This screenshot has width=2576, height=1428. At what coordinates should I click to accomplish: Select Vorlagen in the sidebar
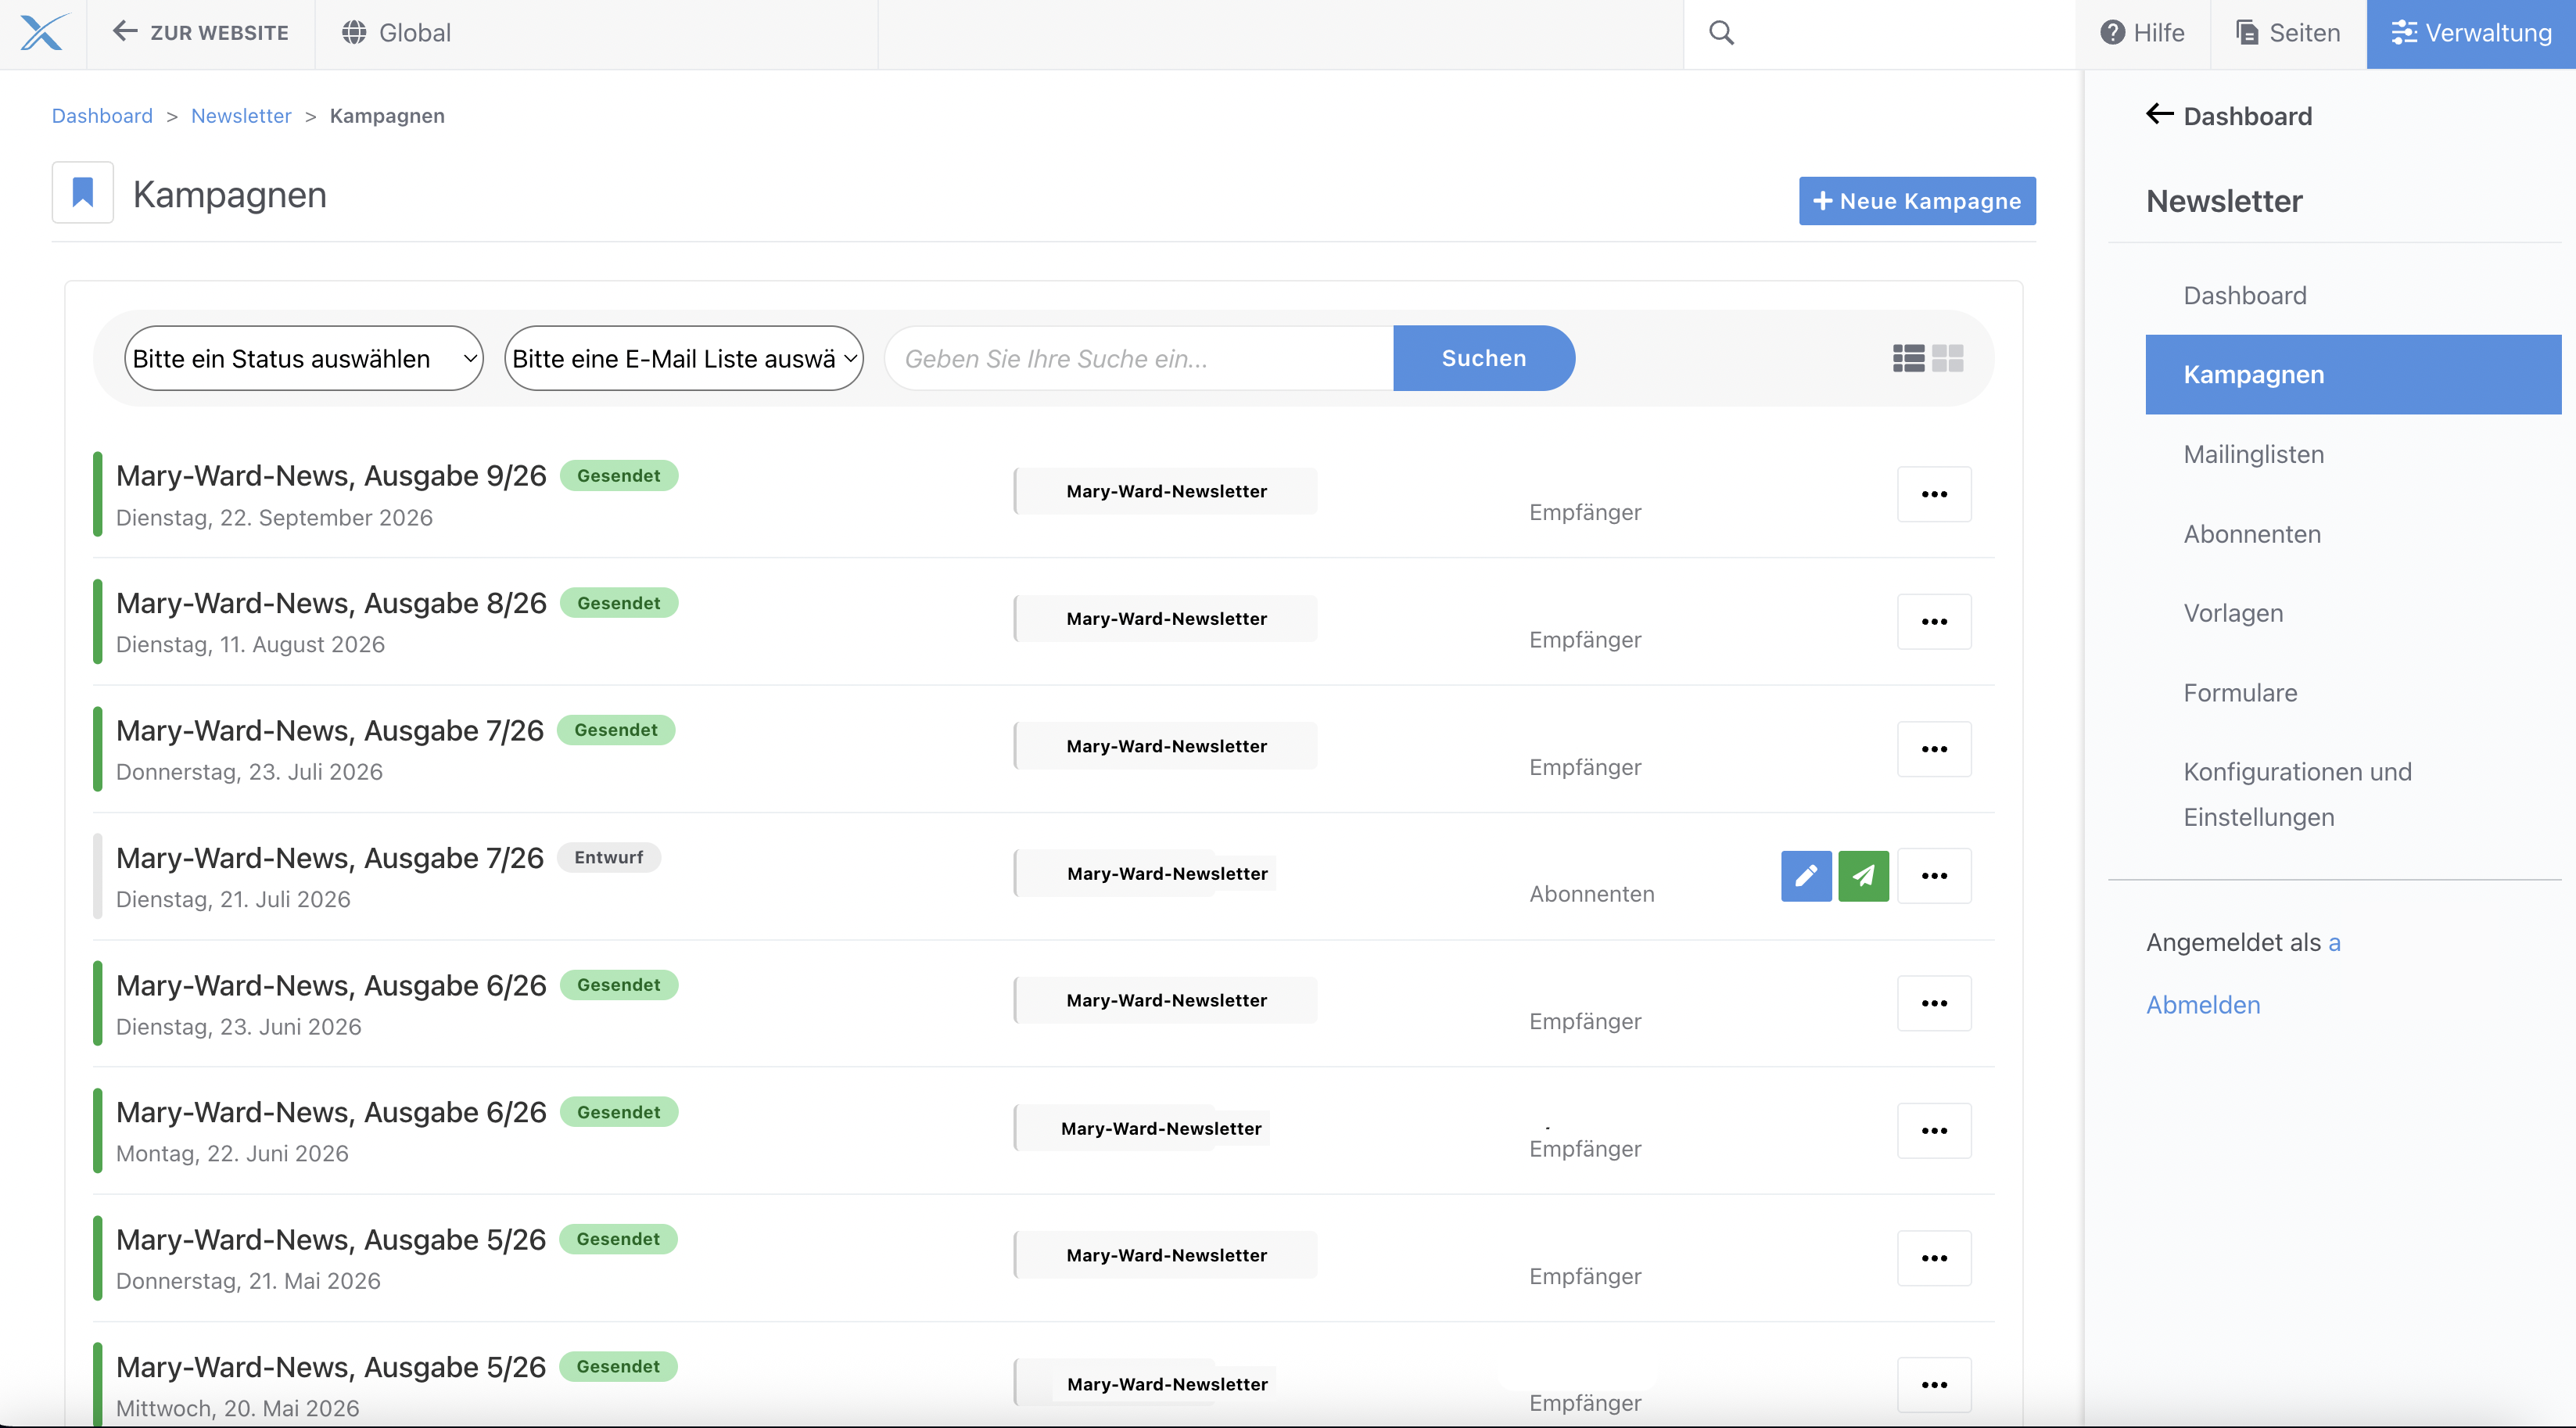tap(2233, 613)
